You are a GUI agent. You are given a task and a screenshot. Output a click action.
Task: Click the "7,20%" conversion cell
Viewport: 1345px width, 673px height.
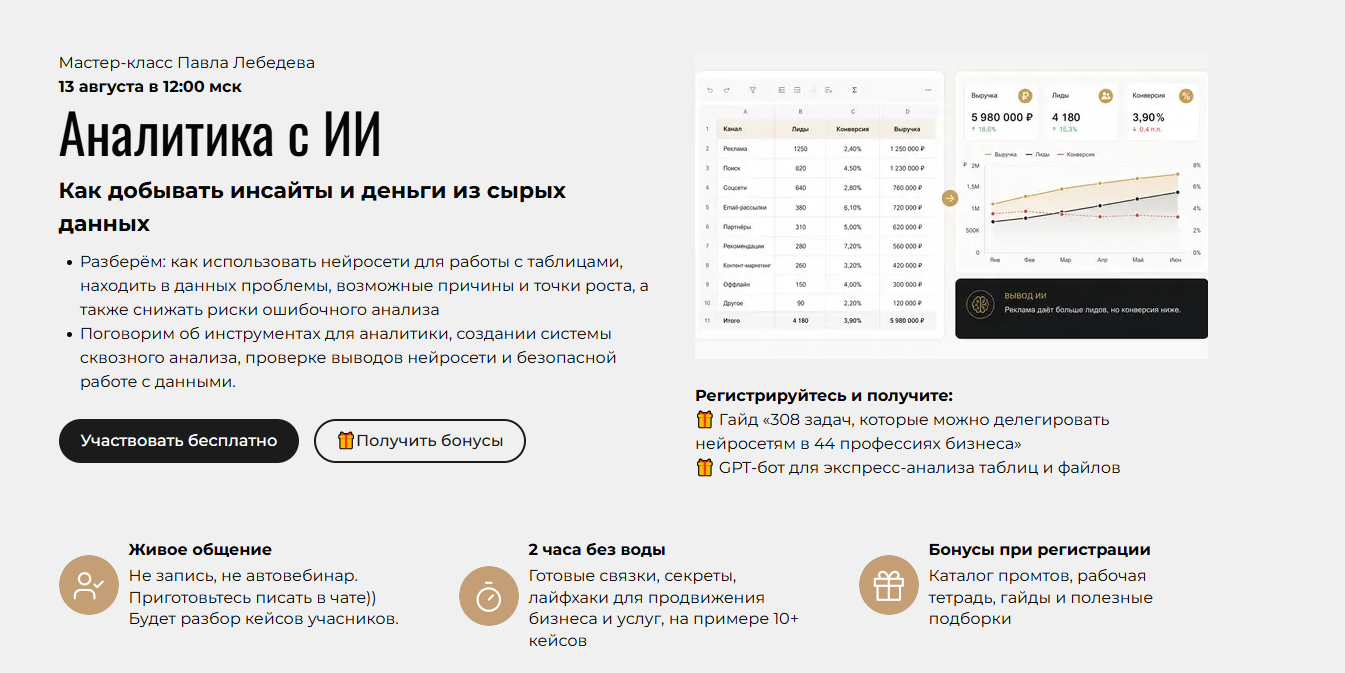852,246
